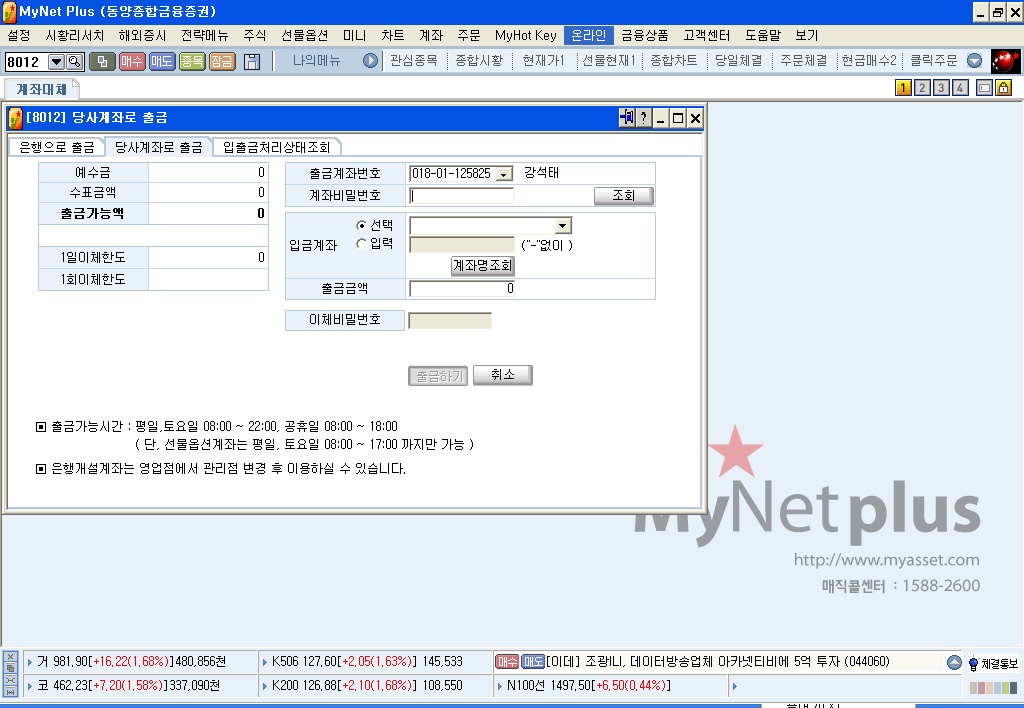Click the round up-arrow icon beside the news ticker
The width and height of the screenshot is (1024, 708).
pos(954,662)
